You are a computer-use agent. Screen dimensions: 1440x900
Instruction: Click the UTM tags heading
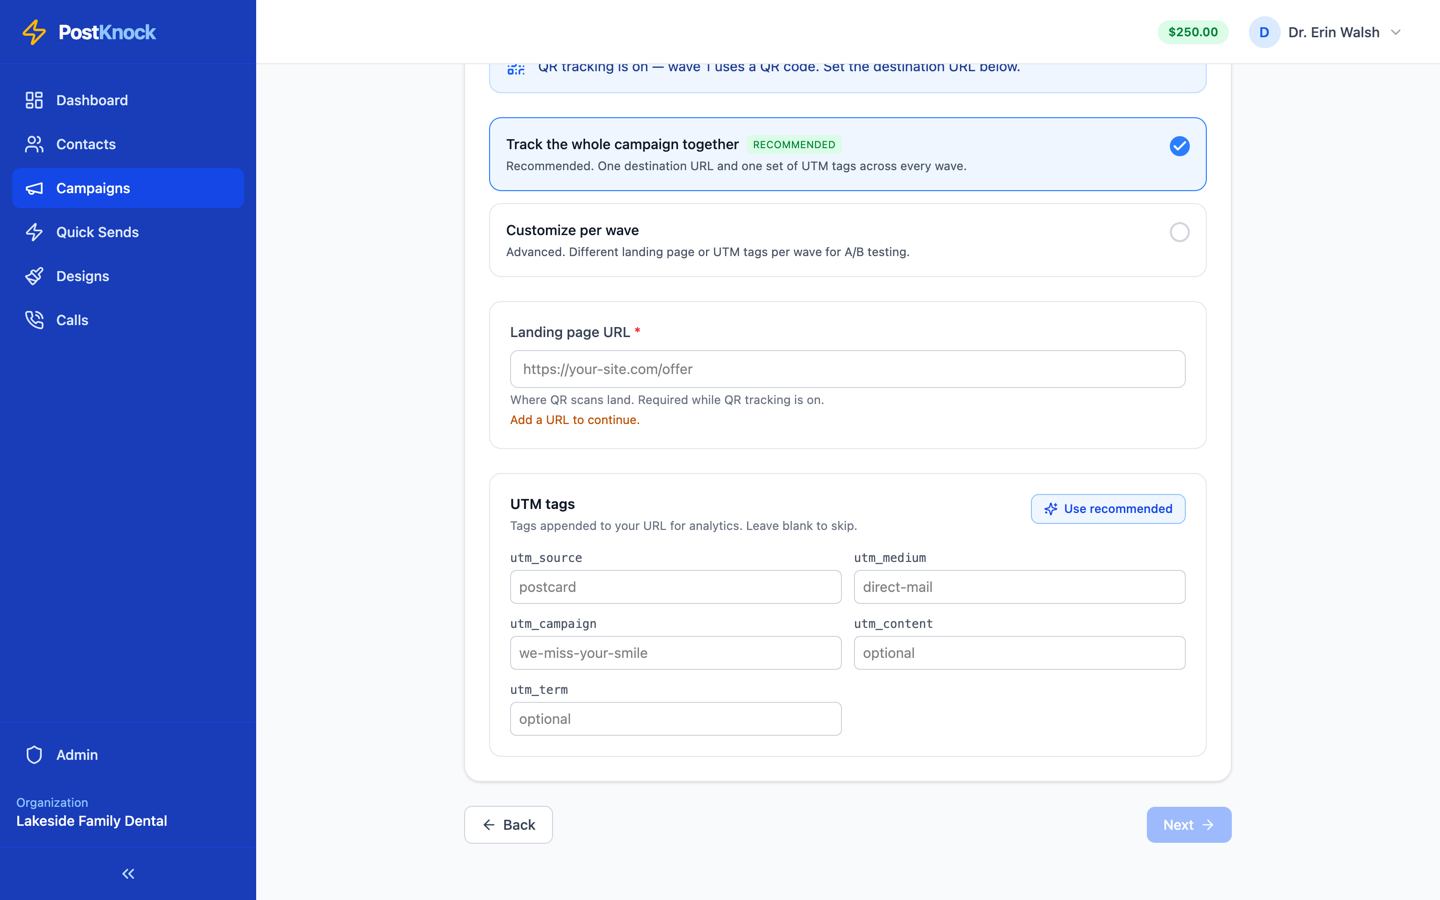(x=542, y=504)
